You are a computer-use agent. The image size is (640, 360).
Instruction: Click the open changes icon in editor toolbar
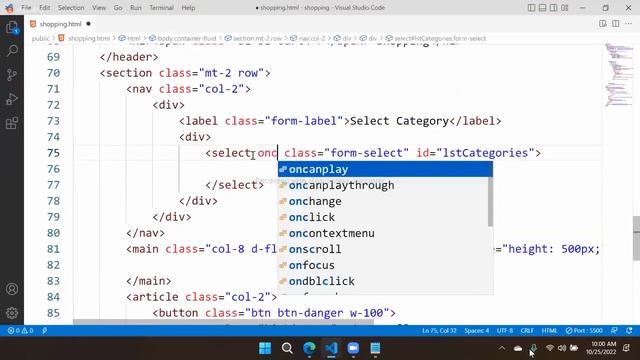[602, 24]
